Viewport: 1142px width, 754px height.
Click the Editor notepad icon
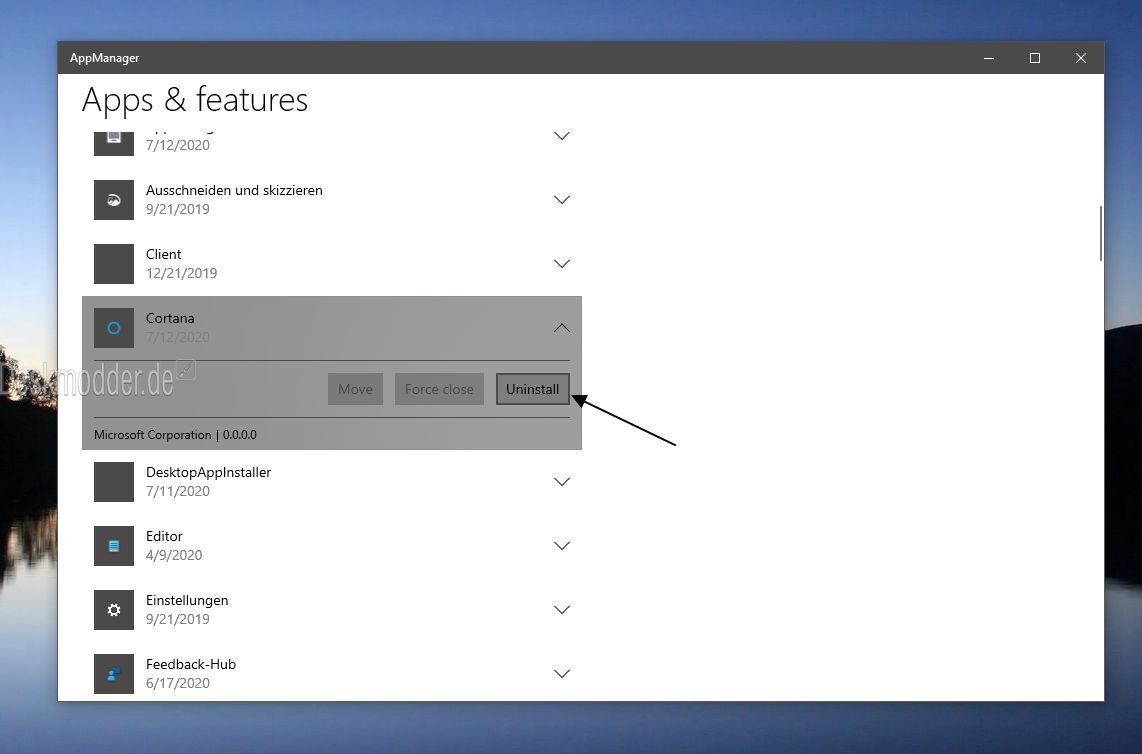pos(114,546)
